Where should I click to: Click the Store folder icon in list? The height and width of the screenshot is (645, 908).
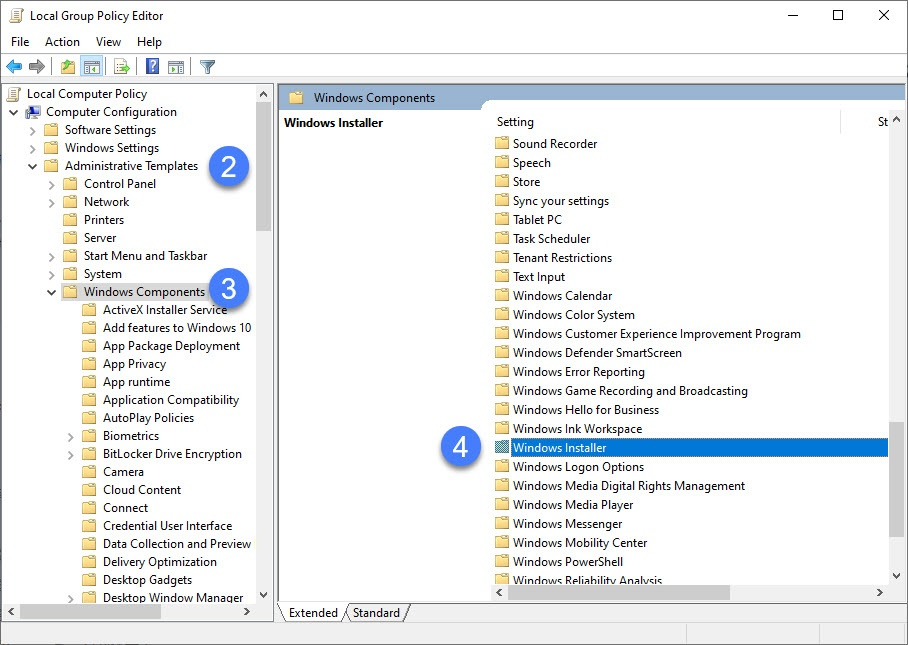pyautogui.click(x=502, y=181)
